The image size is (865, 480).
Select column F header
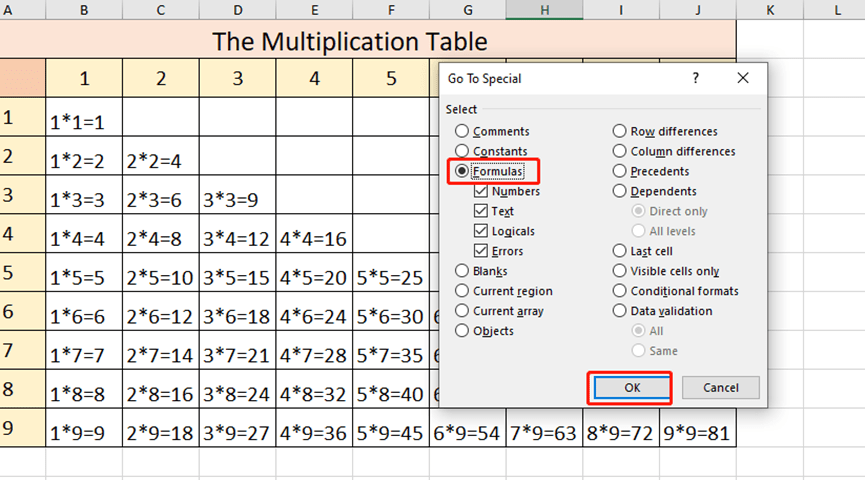pyautogui.click(x=391, y=9)
